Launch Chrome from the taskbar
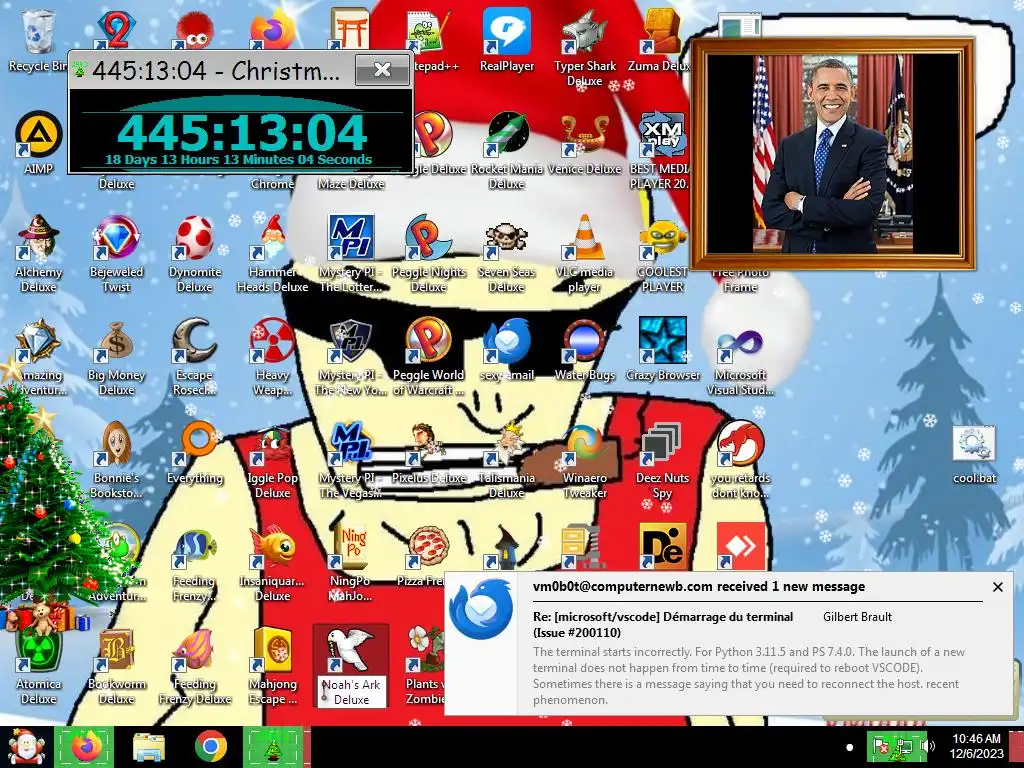This screenshot has width=1024, height=768. pyautogui.click(x=210, y=747)
